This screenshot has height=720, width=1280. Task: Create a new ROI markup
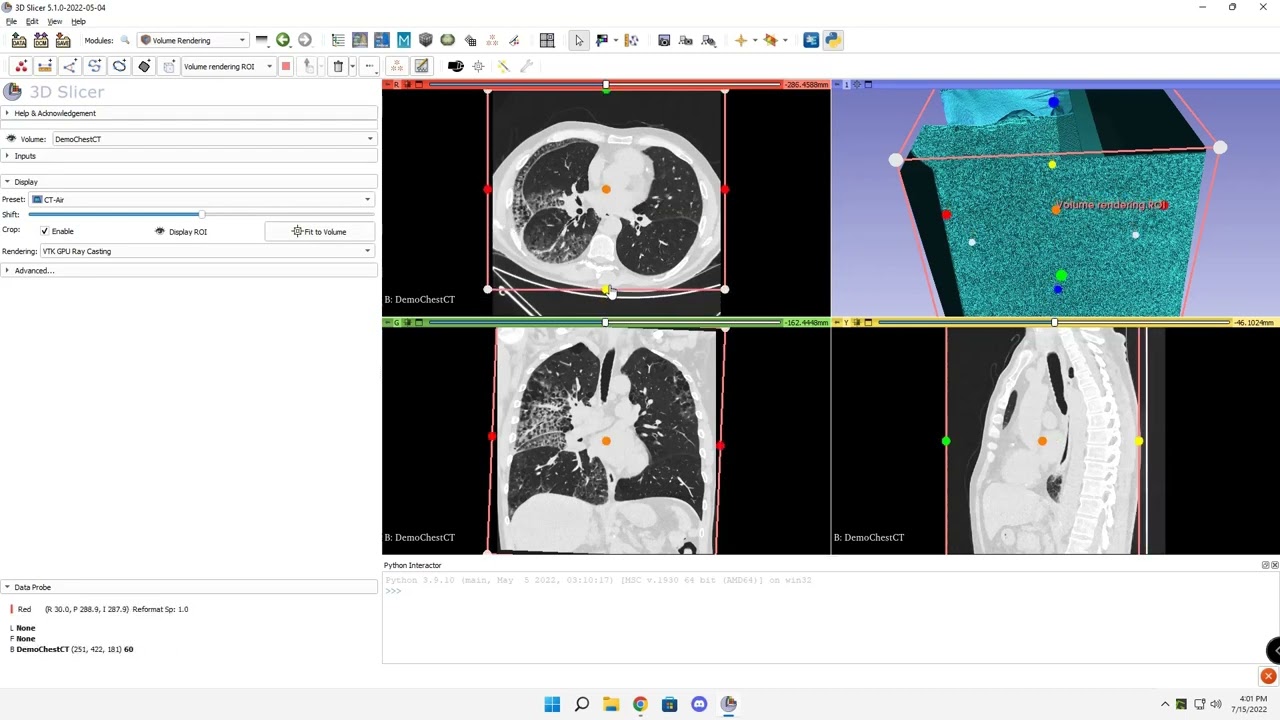[168, 66]
